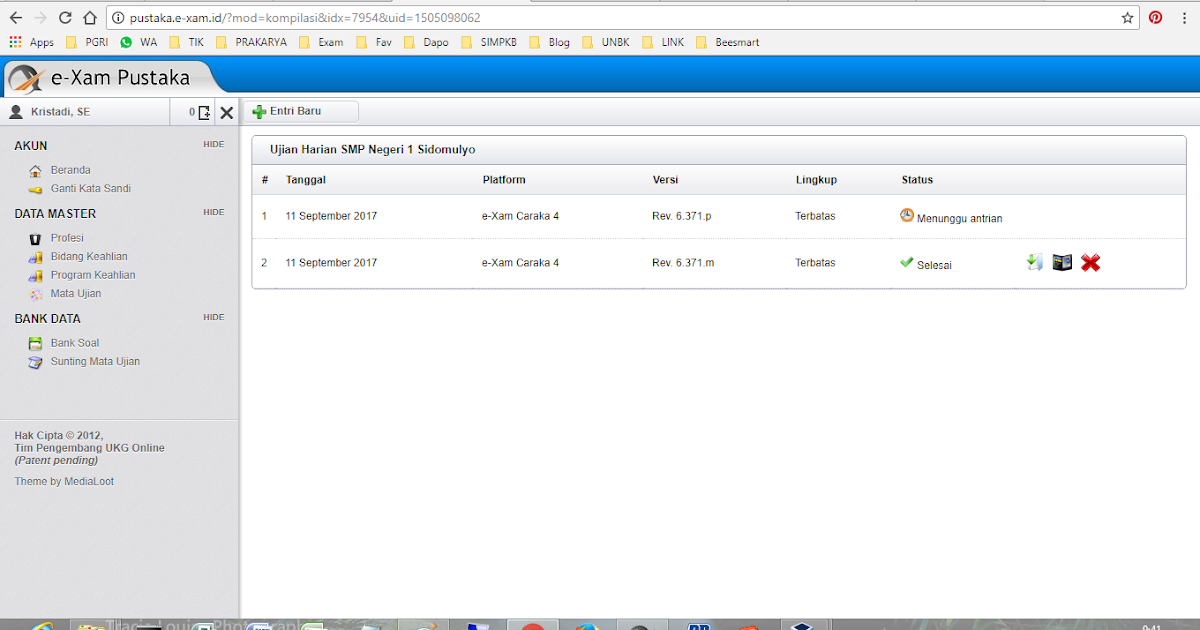The width and height of the screenshot is (1200, 630).
Task: Reload the e-Xam Pustaka page
Action: coord(65,18)
